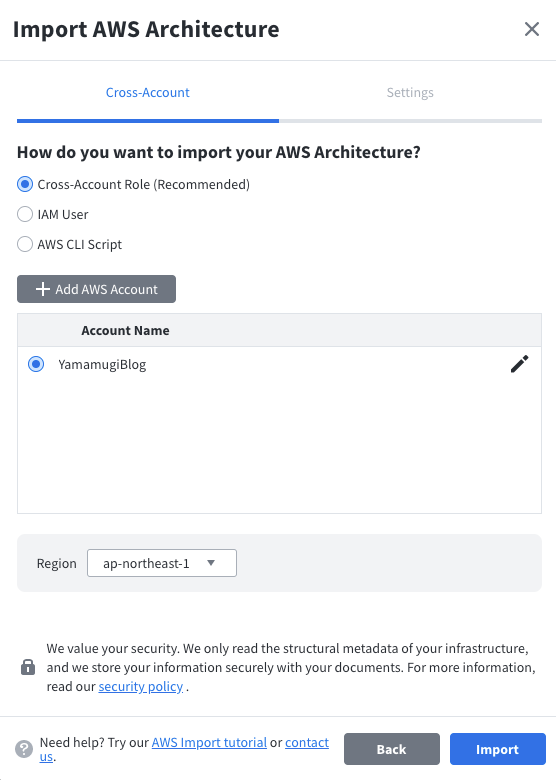This screenshot has width=556, height=780.
Task: Click the Account Name column header
Action: click(x=125, y=330)
